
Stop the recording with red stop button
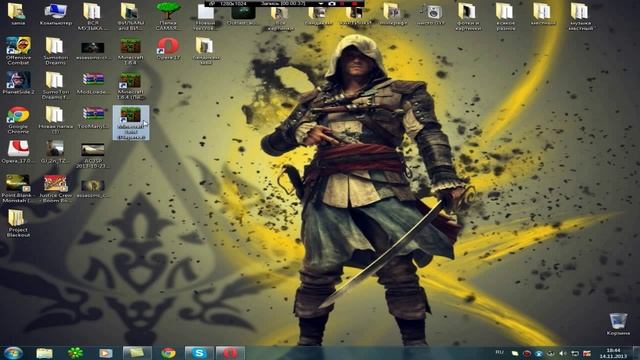tap(354, 3)
